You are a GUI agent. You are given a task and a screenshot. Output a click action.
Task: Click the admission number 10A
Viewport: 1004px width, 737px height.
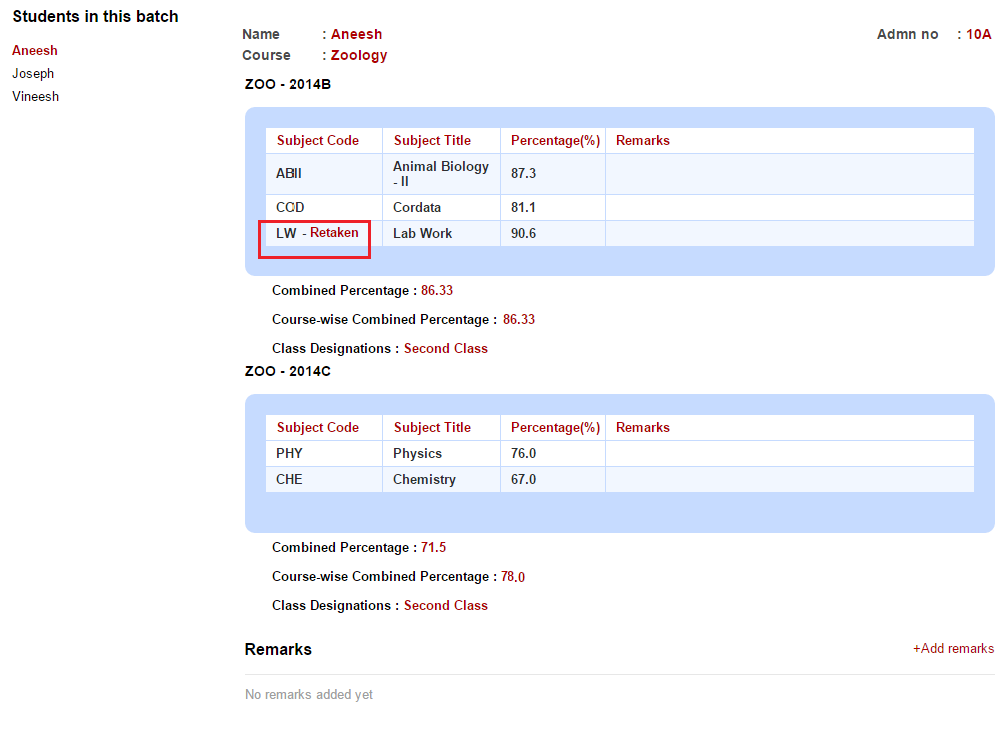coord(978,34)
